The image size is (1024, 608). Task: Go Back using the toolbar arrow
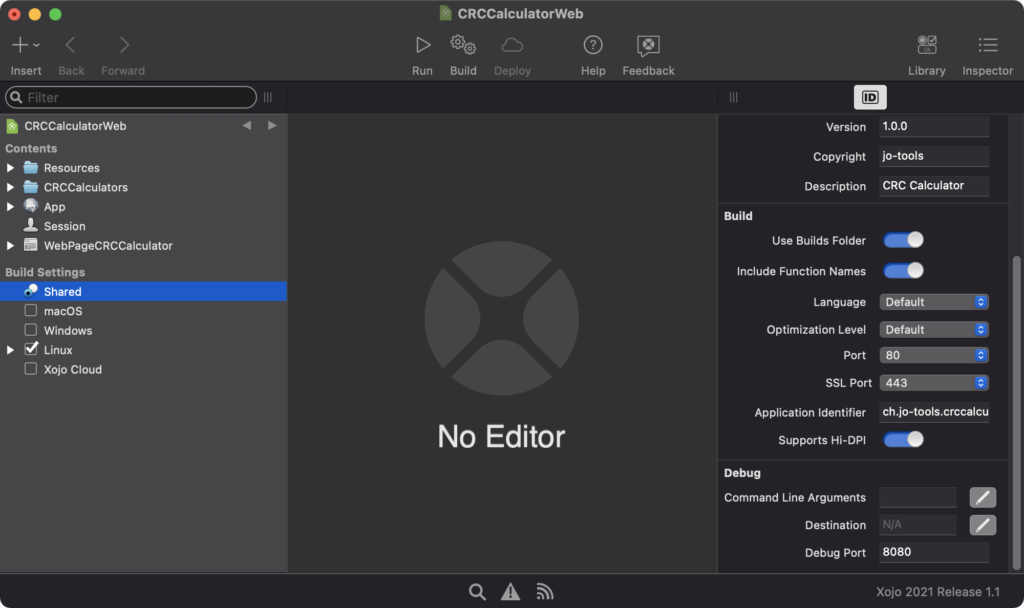coord(71,45)
